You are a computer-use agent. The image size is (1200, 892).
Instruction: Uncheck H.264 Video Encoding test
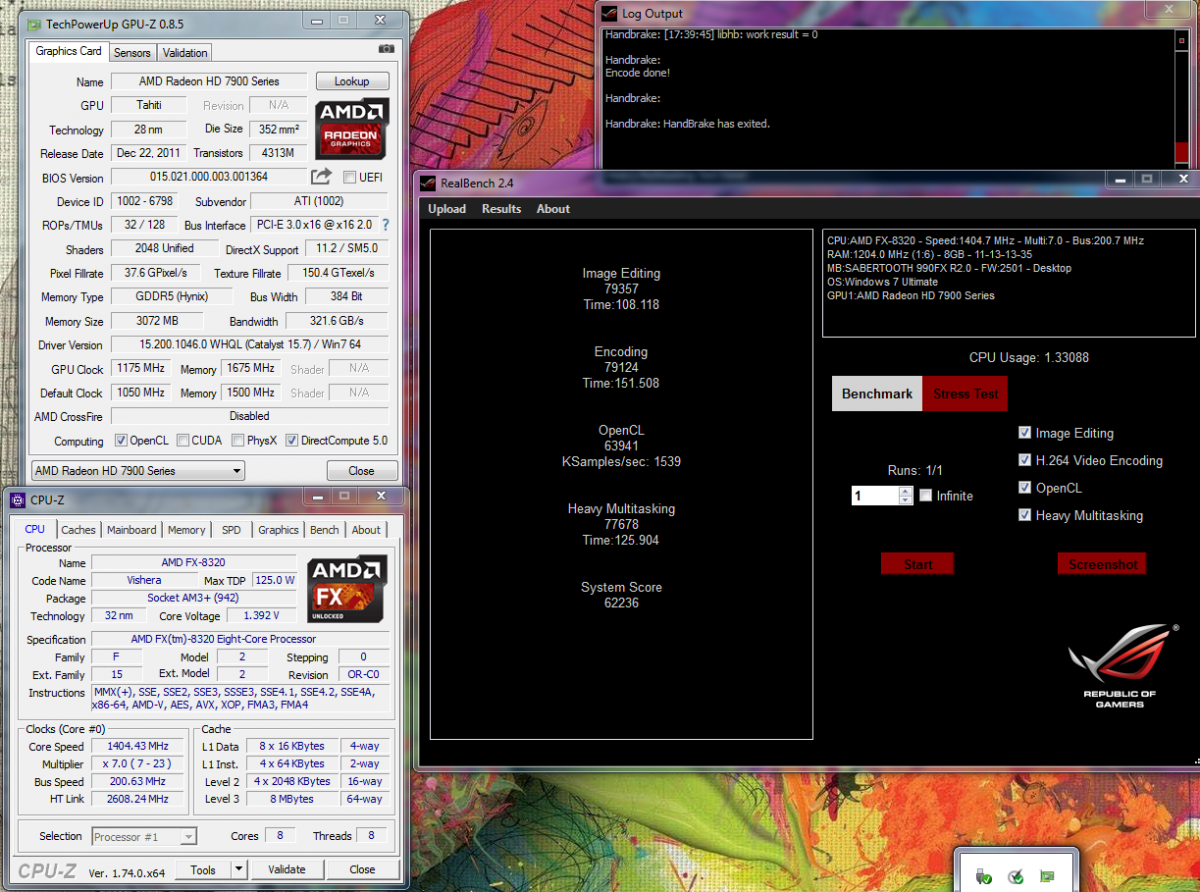point(1024,460)
